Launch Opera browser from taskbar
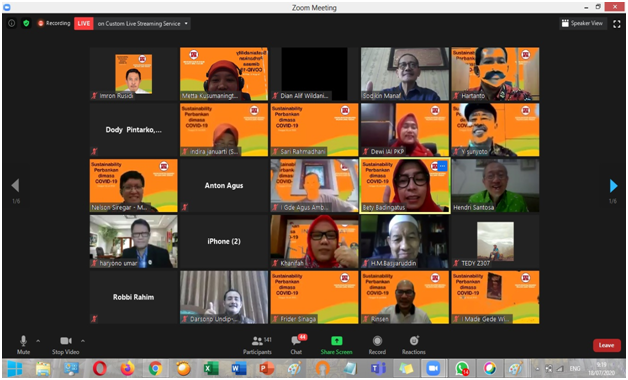This screenshot has height=380, width=628. point(99,368)
